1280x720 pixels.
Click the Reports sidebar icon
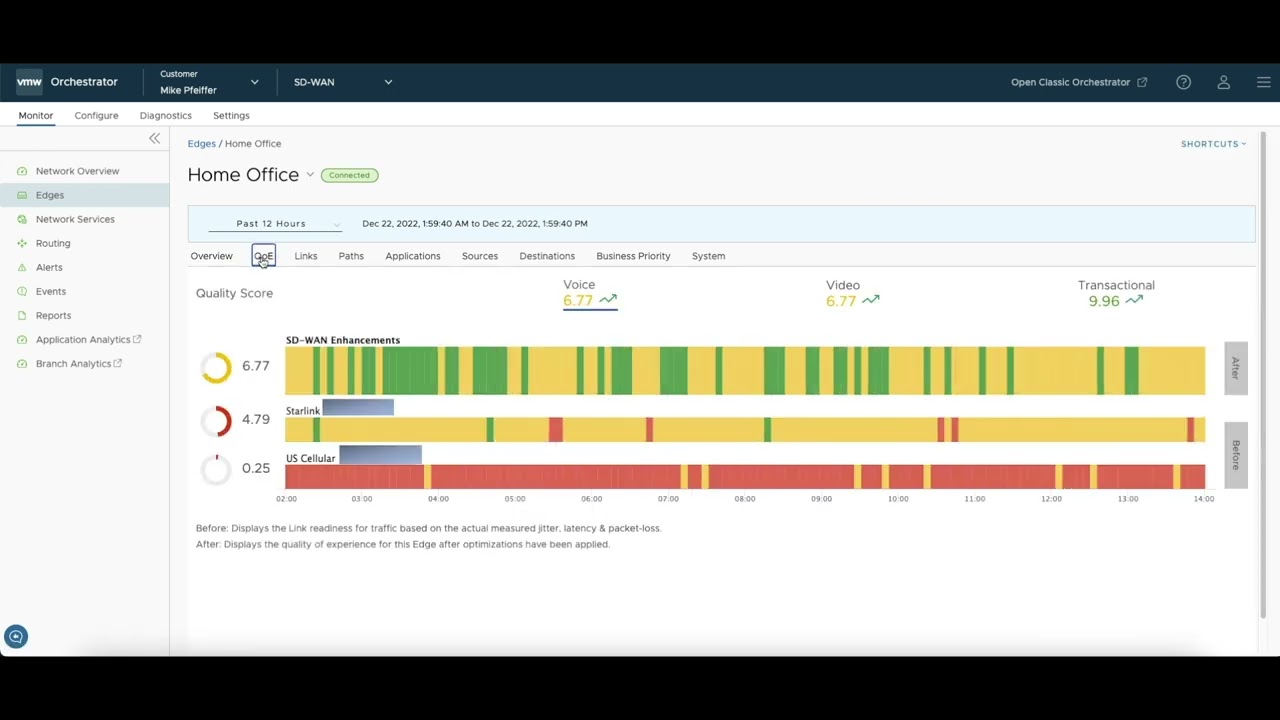point(22,315)
